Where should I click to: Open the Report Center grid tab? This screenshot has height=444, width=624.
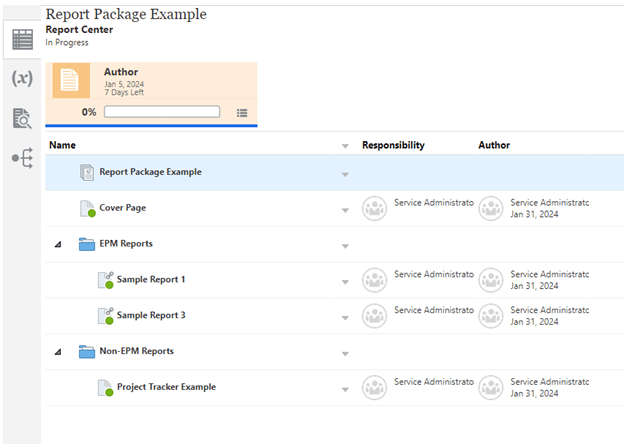pyautogui.click(x=21, y=40)
